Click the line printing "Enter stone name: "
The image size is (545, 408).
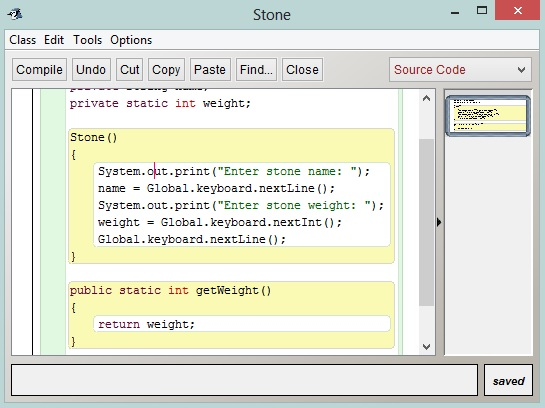coord(234,171)
